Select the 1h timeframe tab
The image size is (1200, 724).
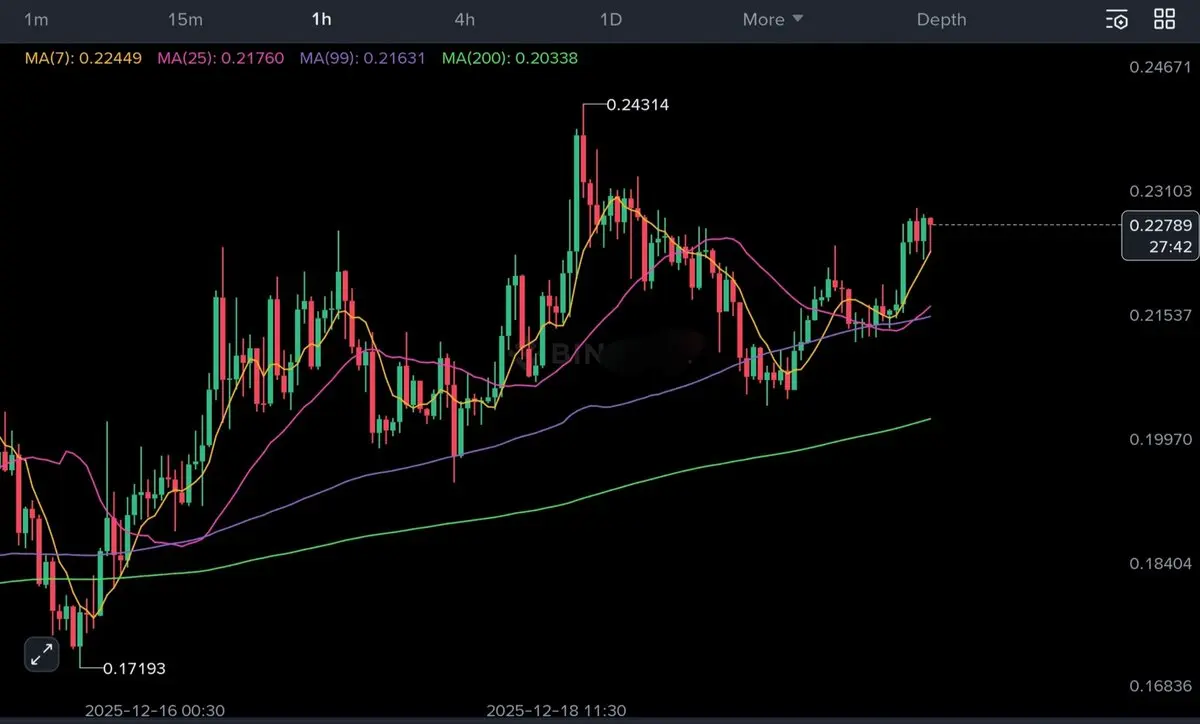click(321, 19)
